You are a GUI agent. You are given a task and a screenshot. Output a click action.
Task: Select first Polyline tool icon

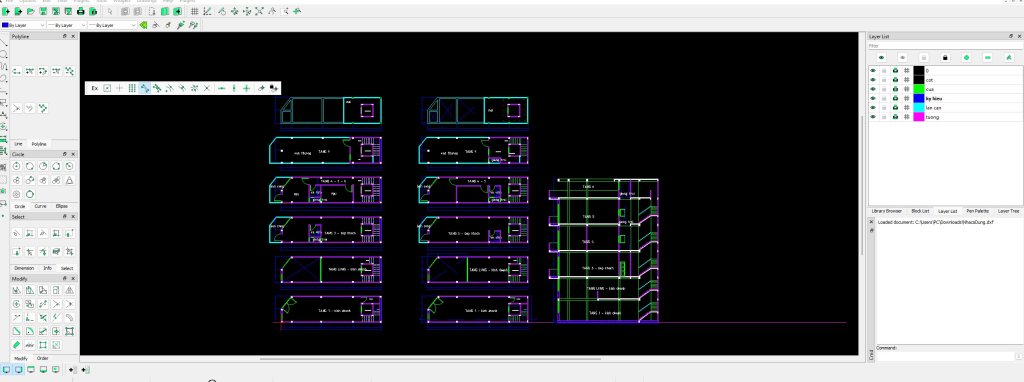17,71
